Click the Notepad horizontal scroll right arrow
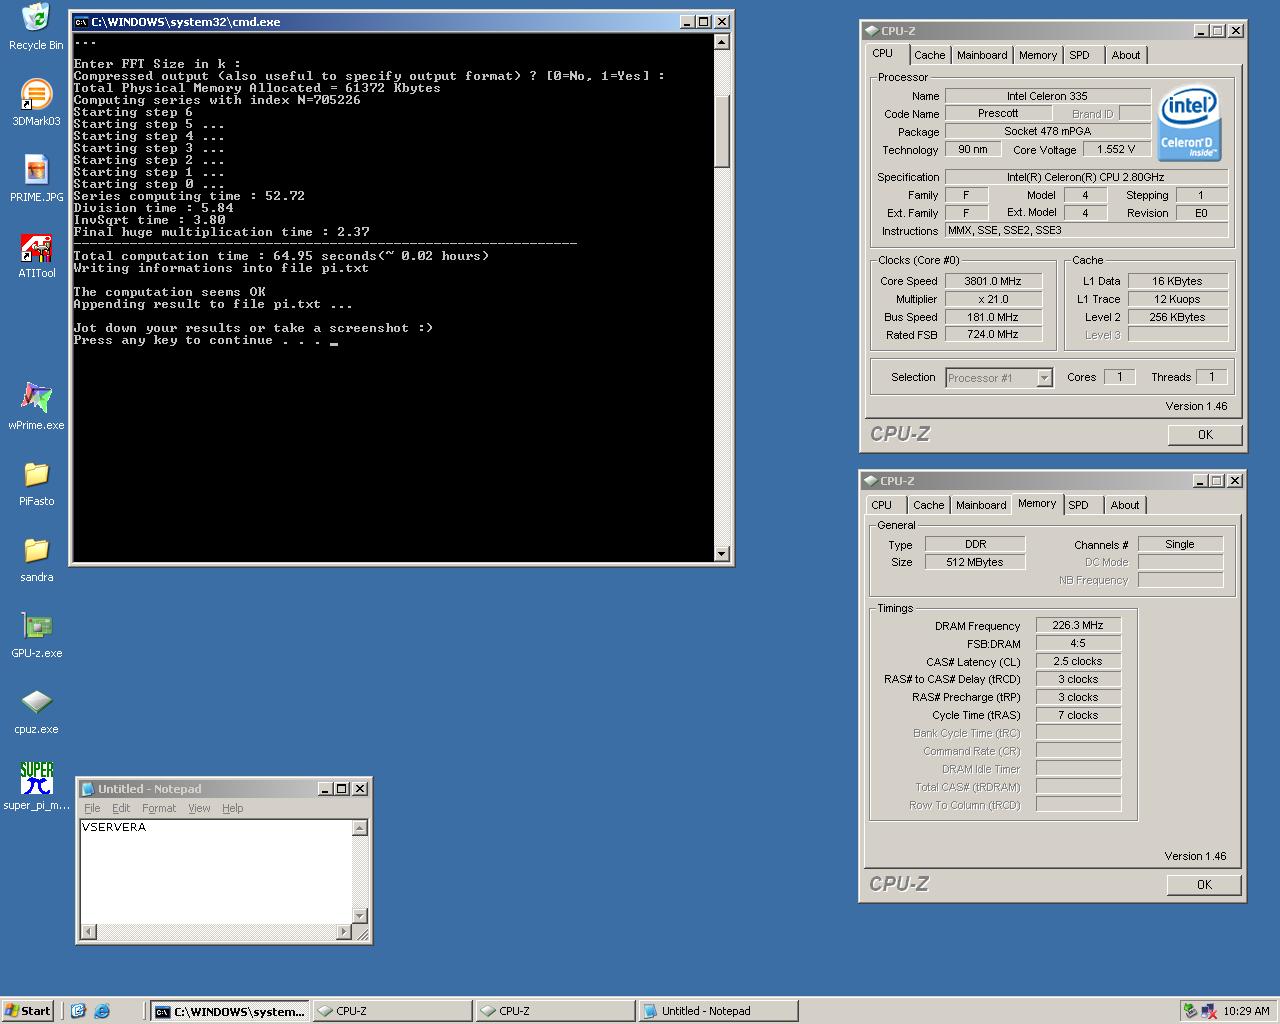The width and height of the screenshot is (1280, 1024). (x=344, y=932)
